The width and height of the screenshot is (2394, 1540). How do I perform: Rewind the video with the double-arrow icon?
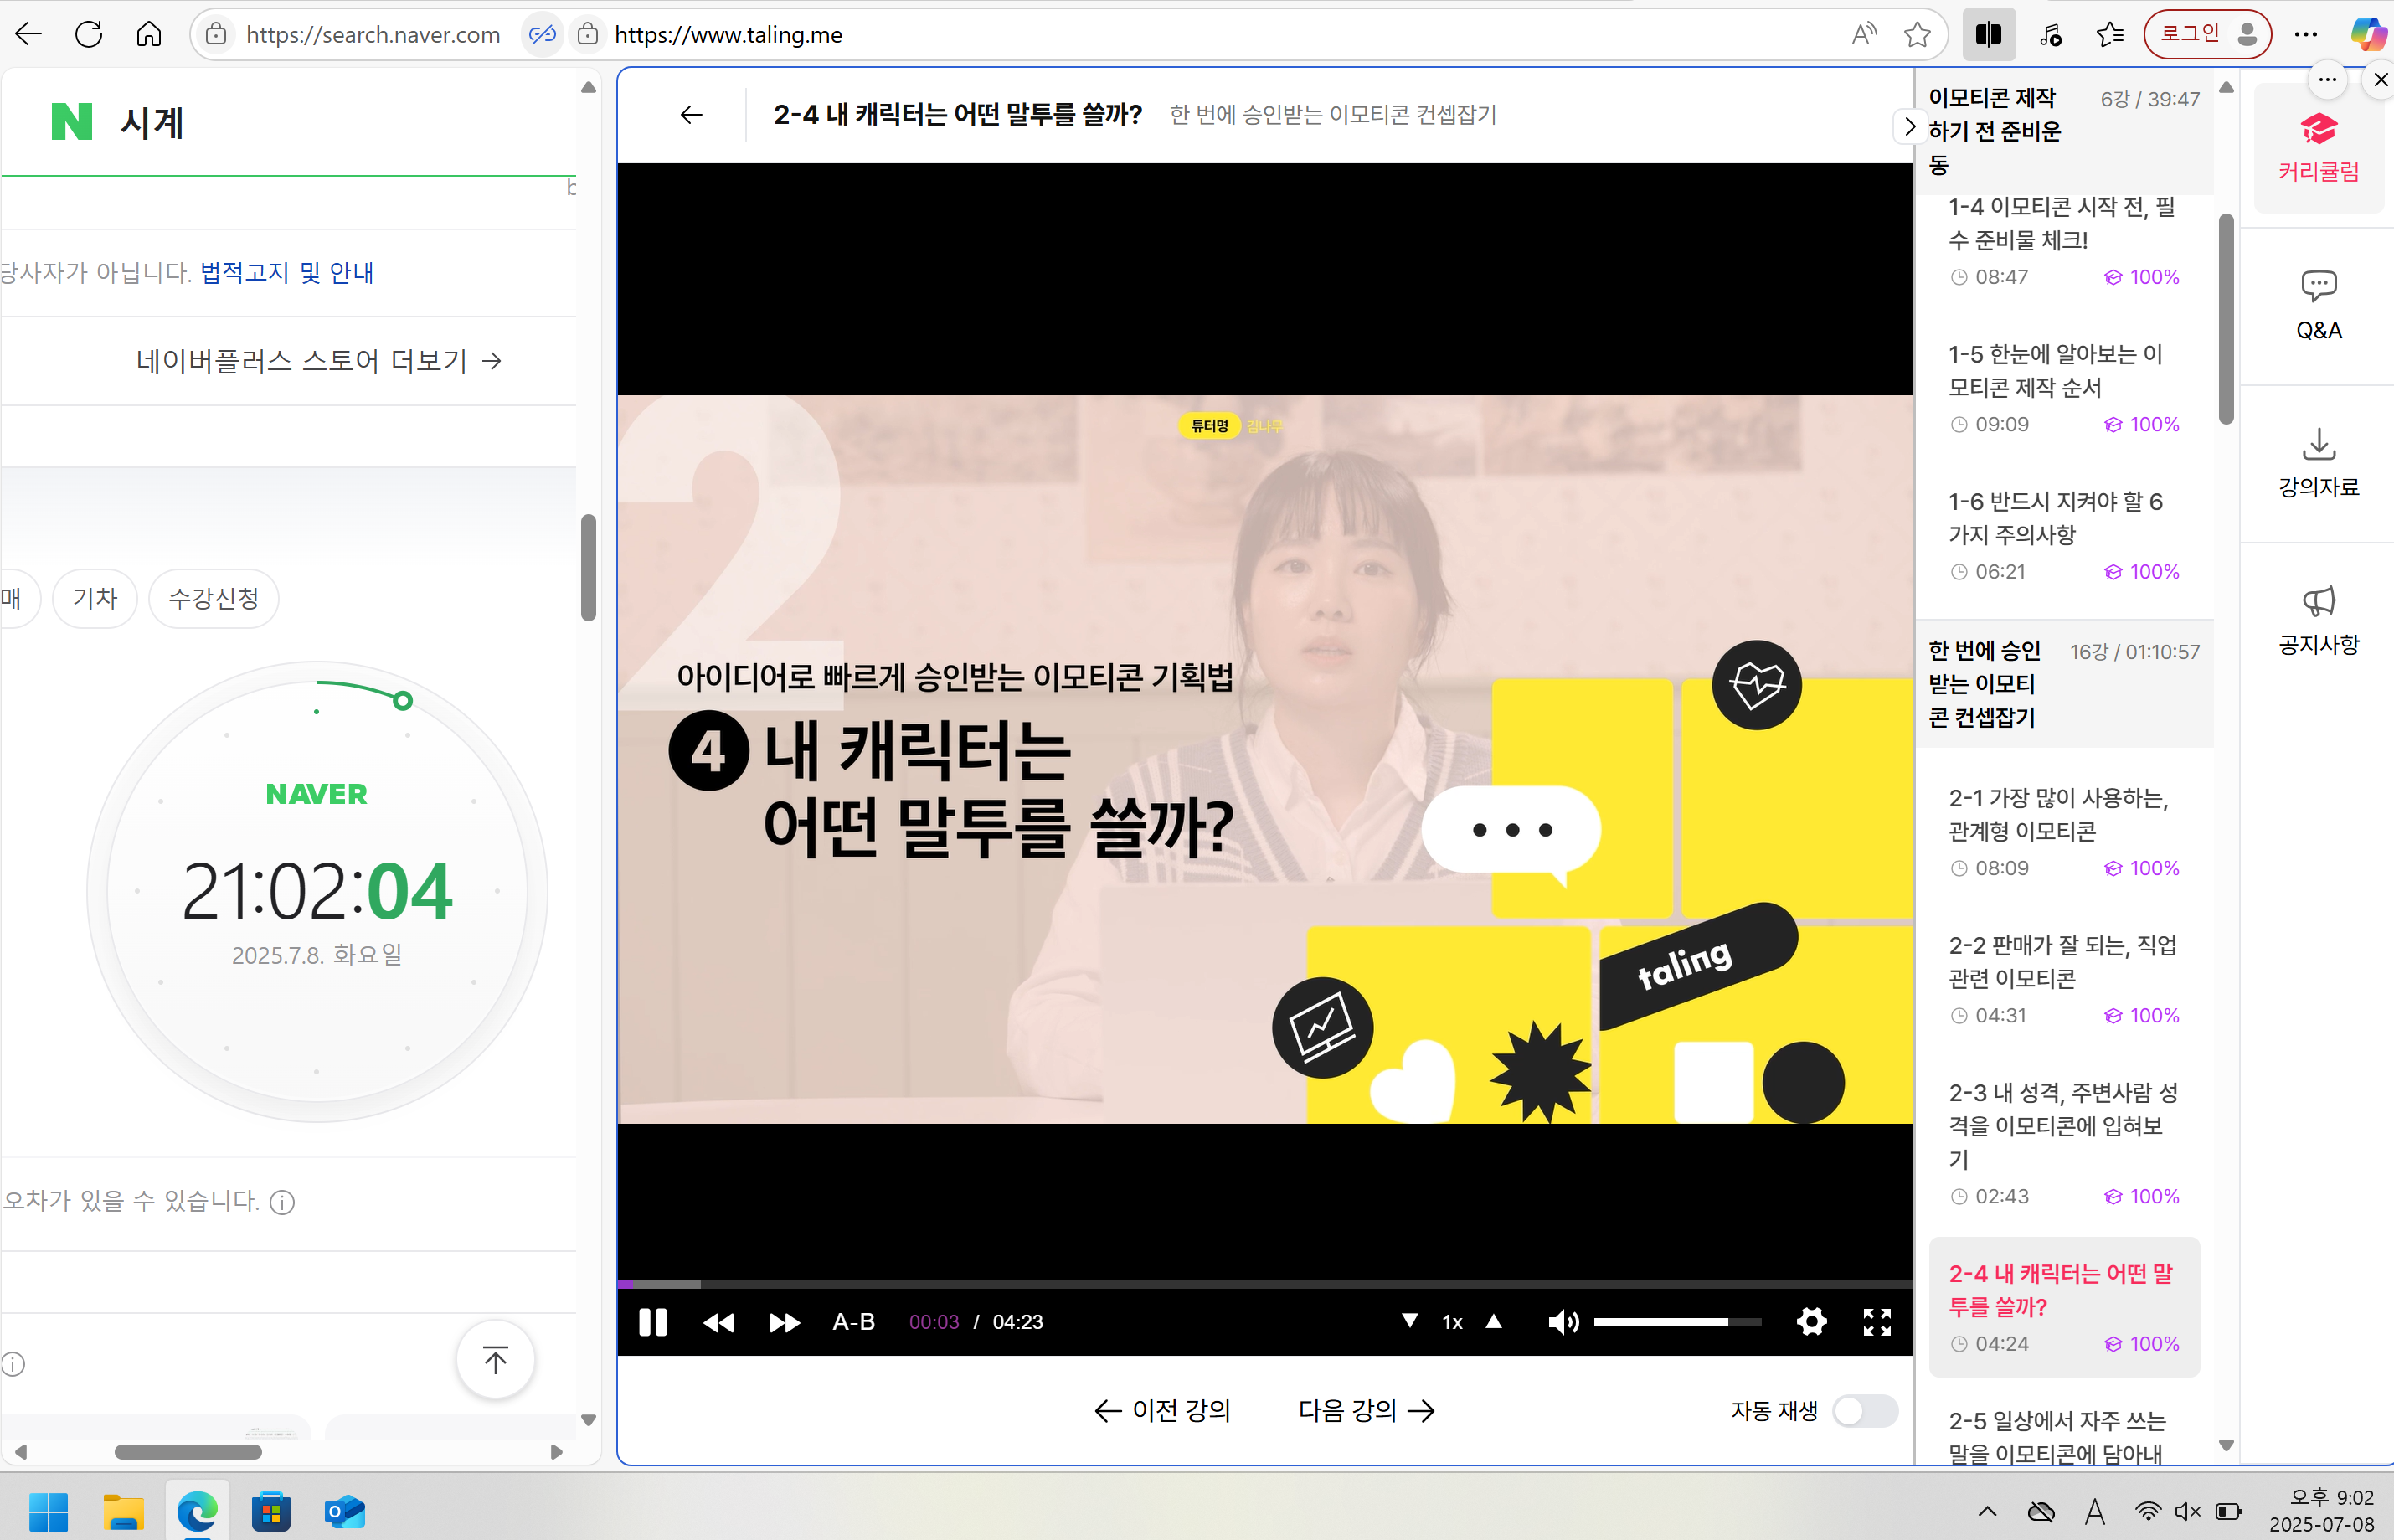(718, 1321)
